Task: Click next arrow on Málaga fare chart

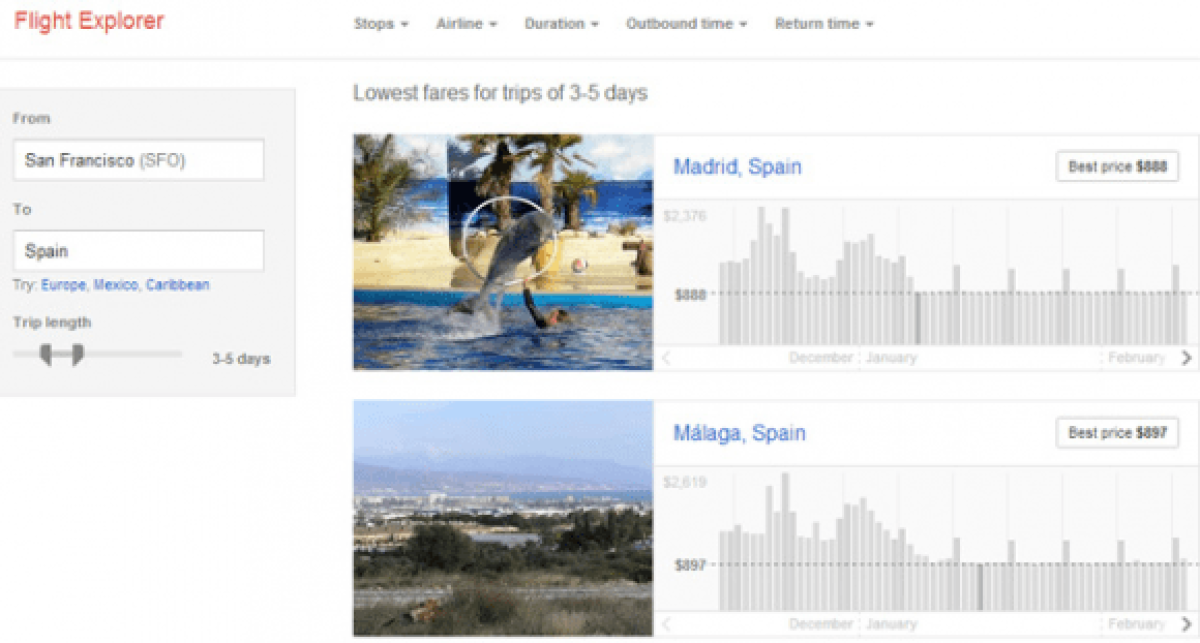Action: coord(1186,625)
